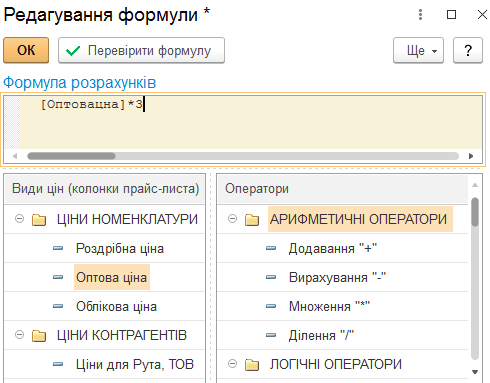
Task: Click the ЦІНИ НОМЕНКЛАТУРИ folder icon
Action: pos(39,220)
